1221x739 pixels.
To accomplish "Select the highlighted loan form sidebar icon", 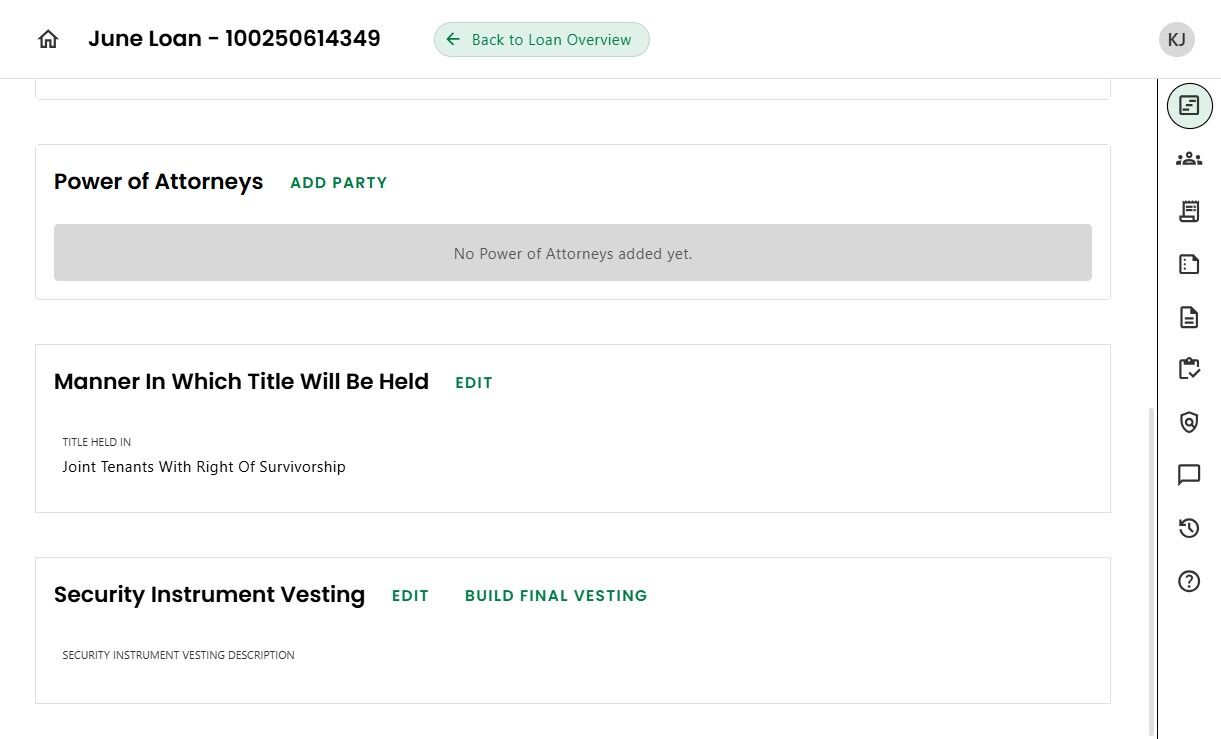I will click(1189, 105).
